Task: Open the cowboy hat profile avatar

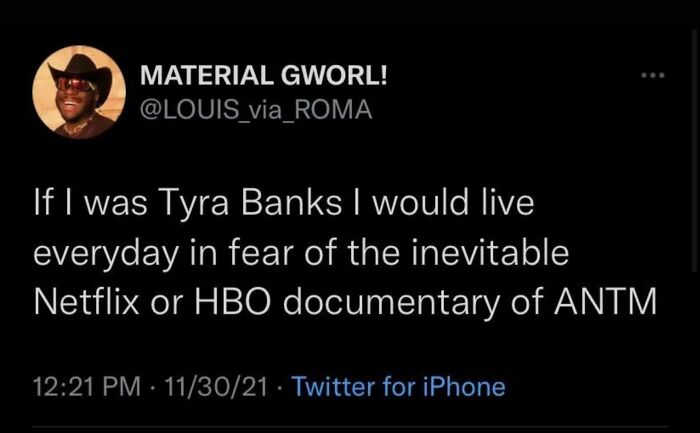Action: click(x=79, y=92)
